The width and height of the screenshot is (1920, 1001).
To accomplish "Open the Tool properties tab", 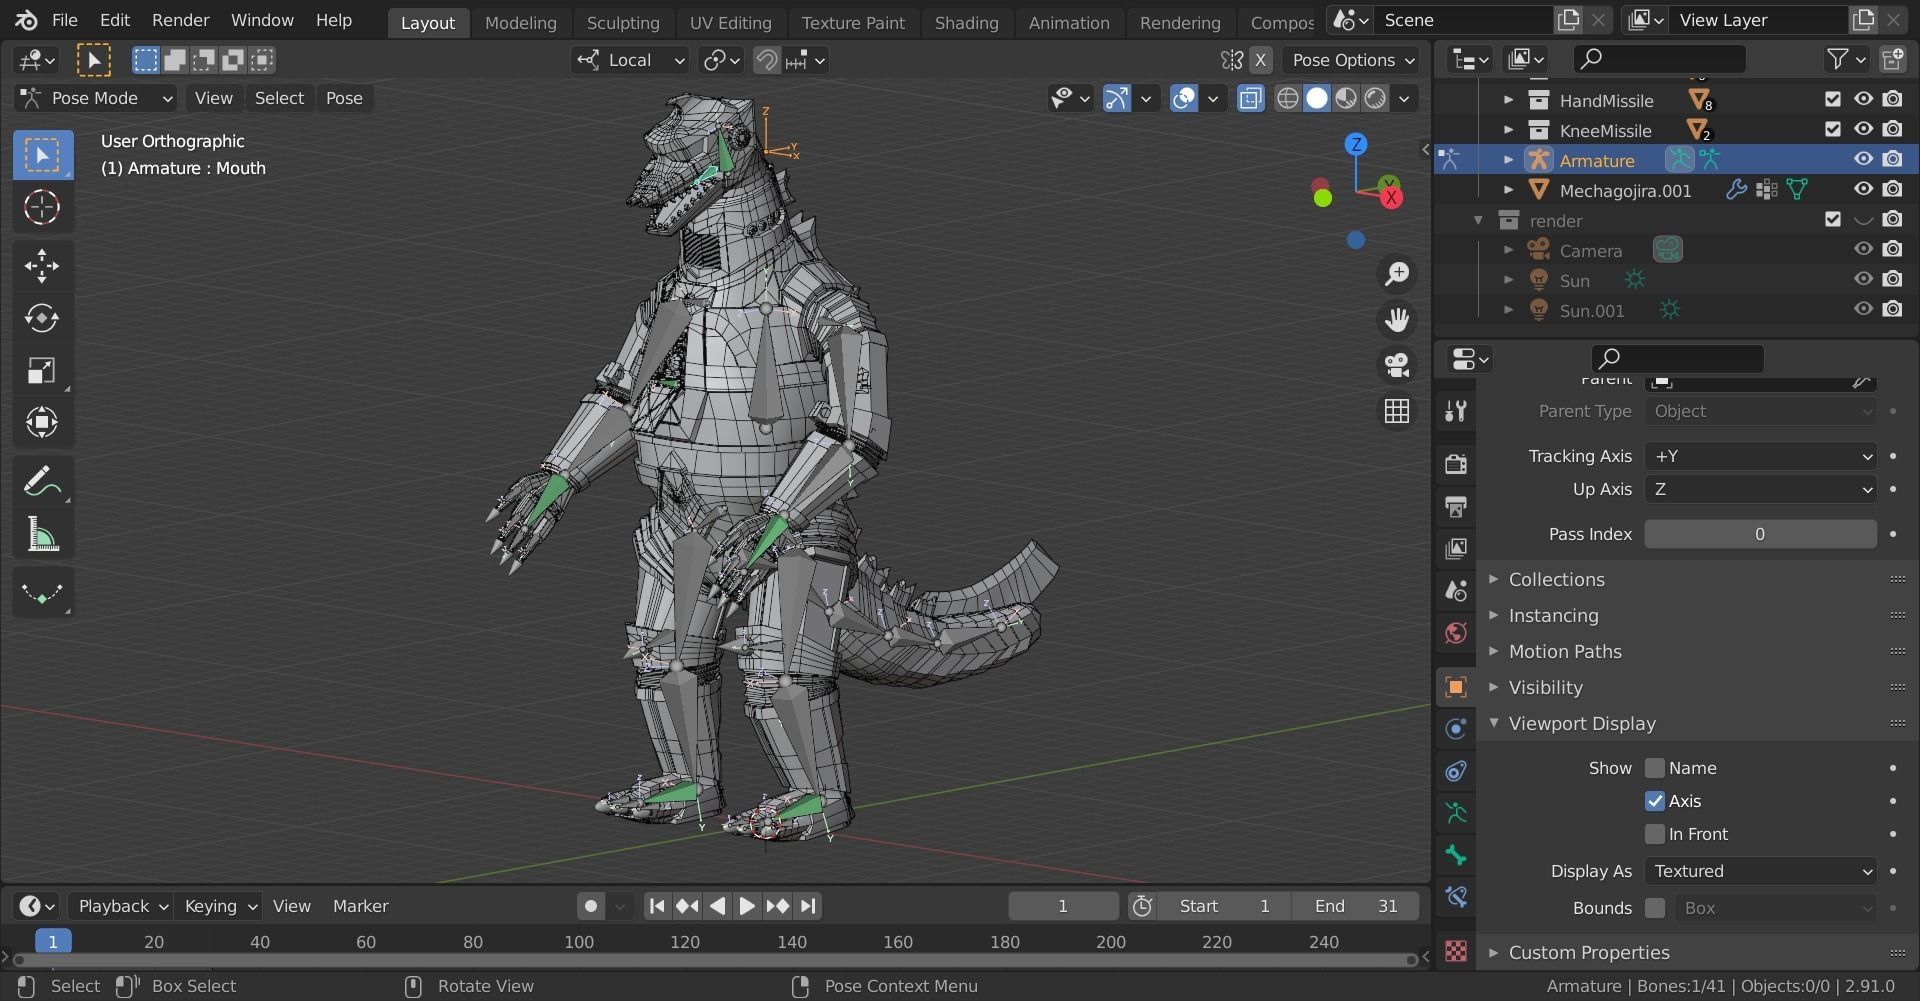I will 1456,411.
